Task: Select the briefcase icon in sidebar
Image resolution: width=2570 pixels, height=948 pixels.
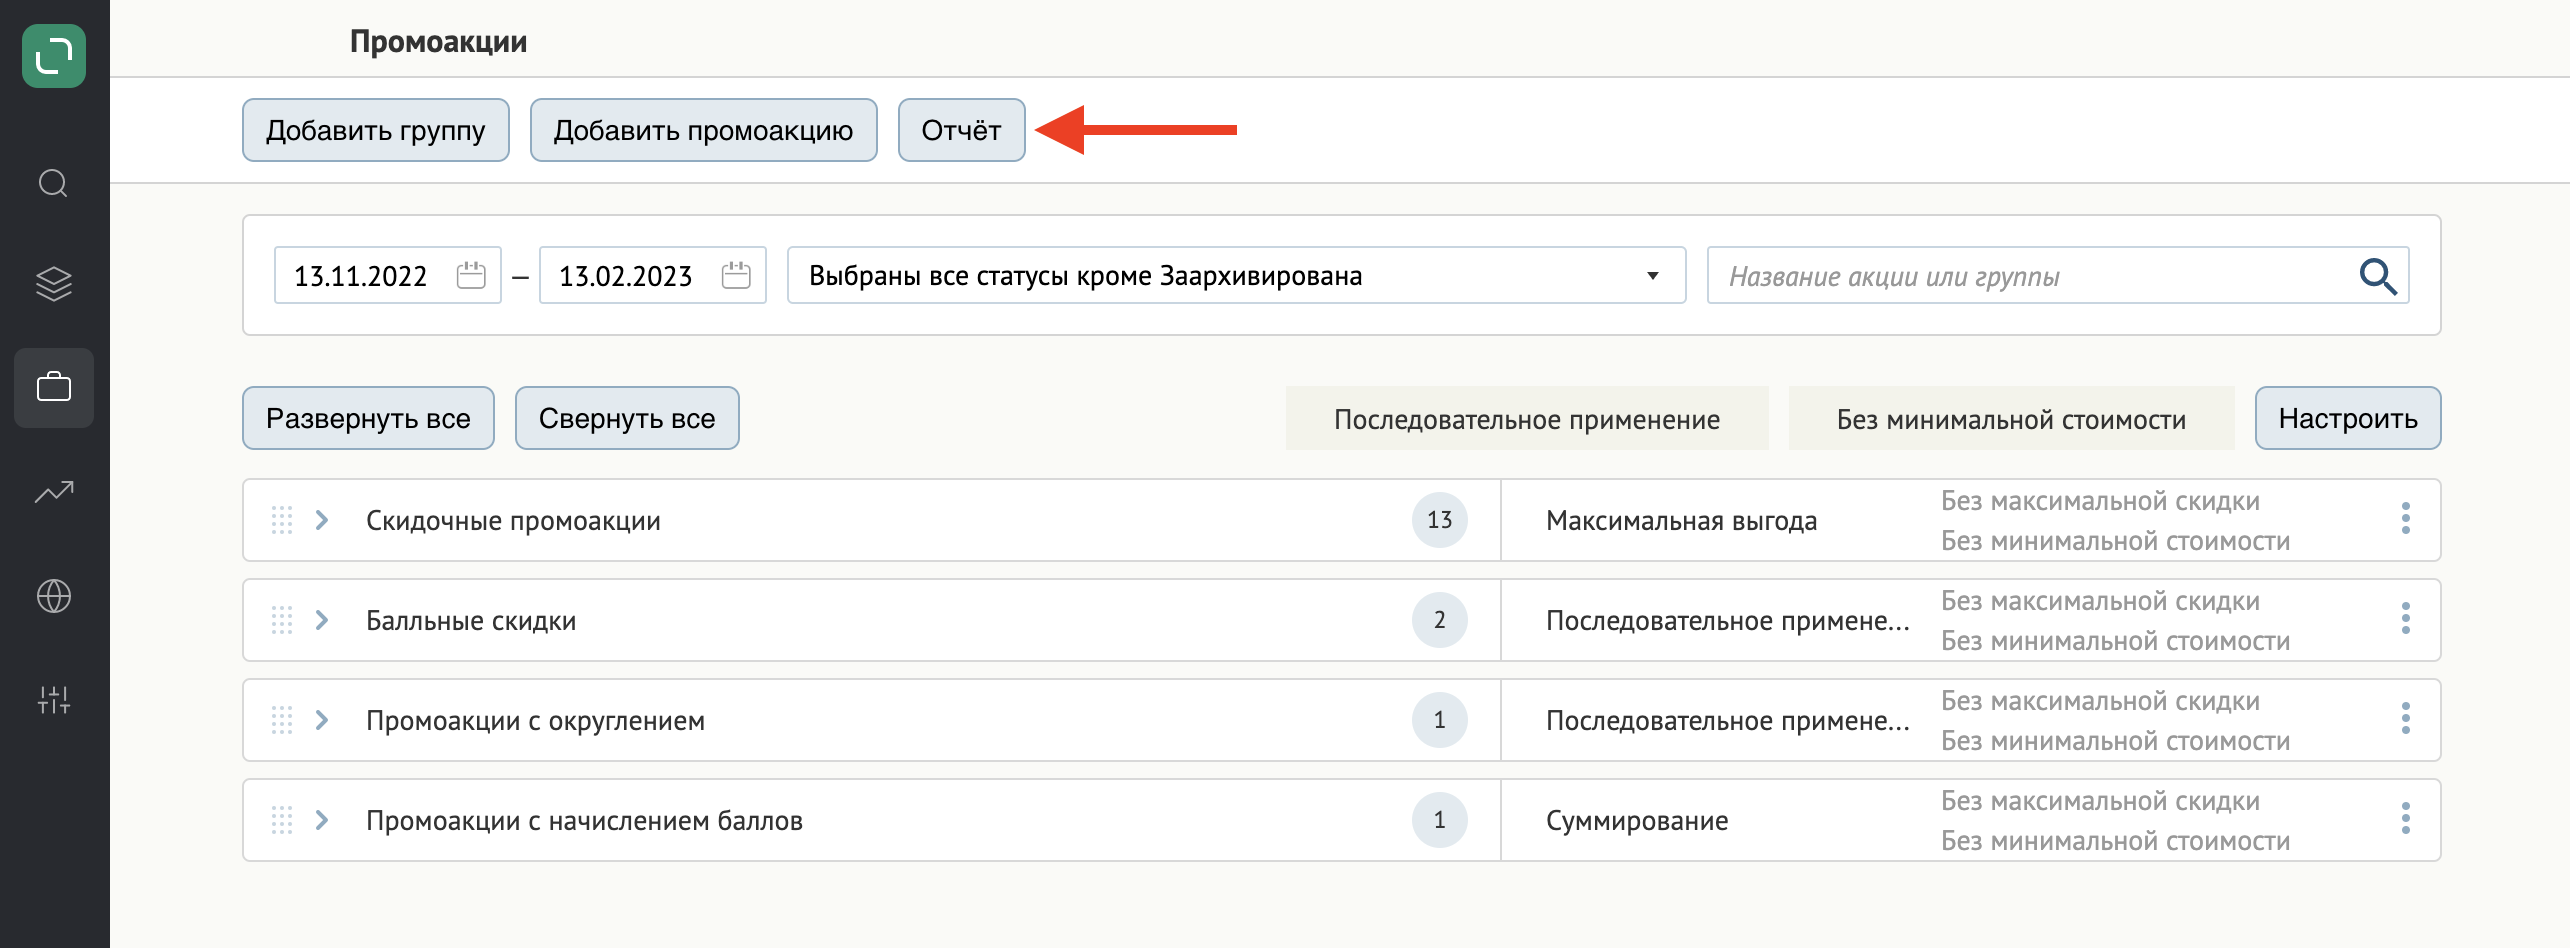Action: pyautogui.click(x=54, y=387)
